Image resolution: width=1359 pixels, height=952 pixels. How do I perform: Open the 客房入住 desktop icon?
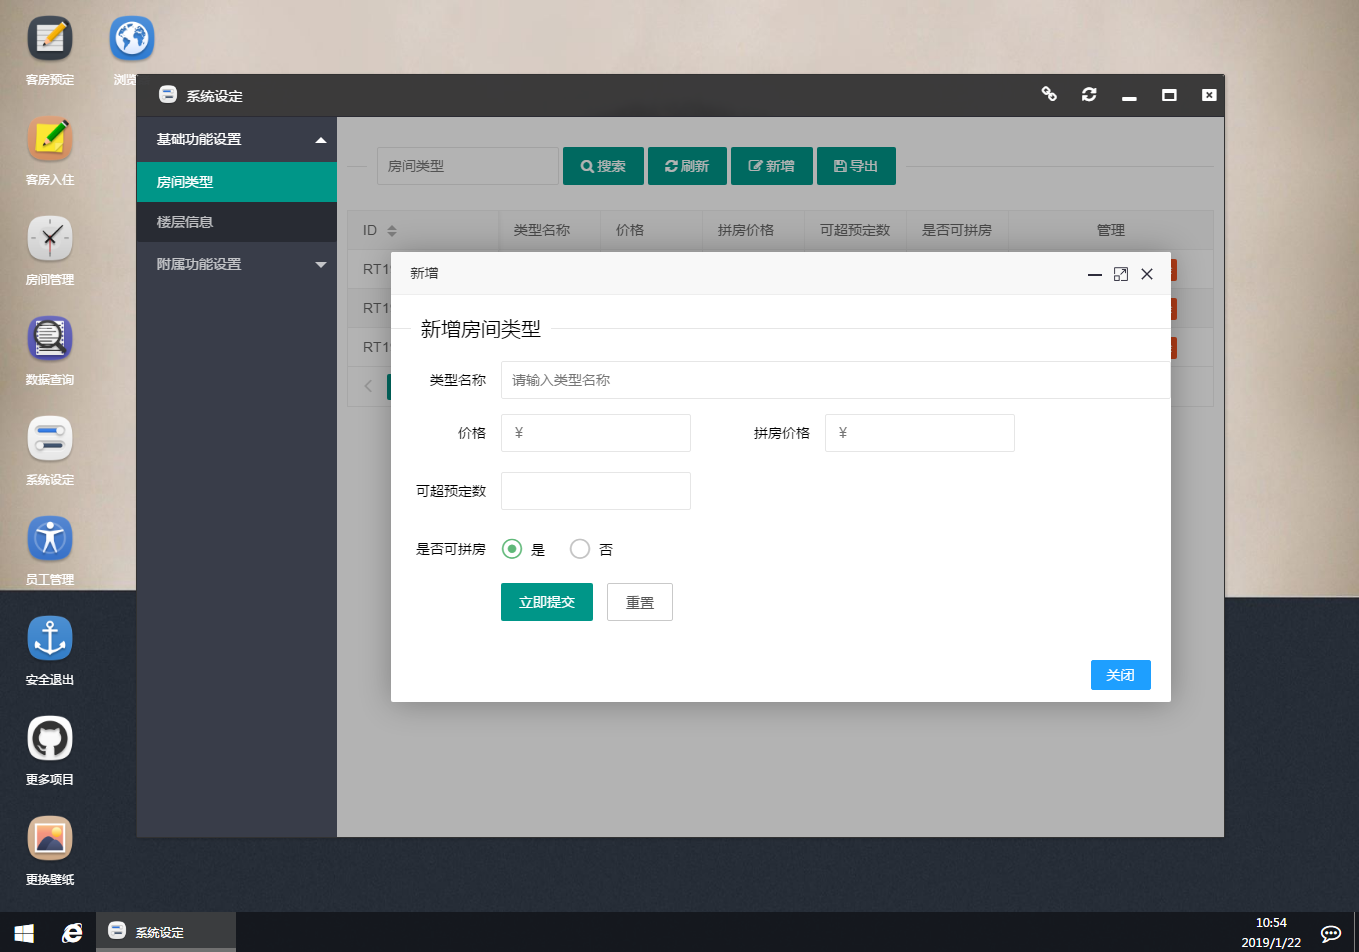(50, 139)
